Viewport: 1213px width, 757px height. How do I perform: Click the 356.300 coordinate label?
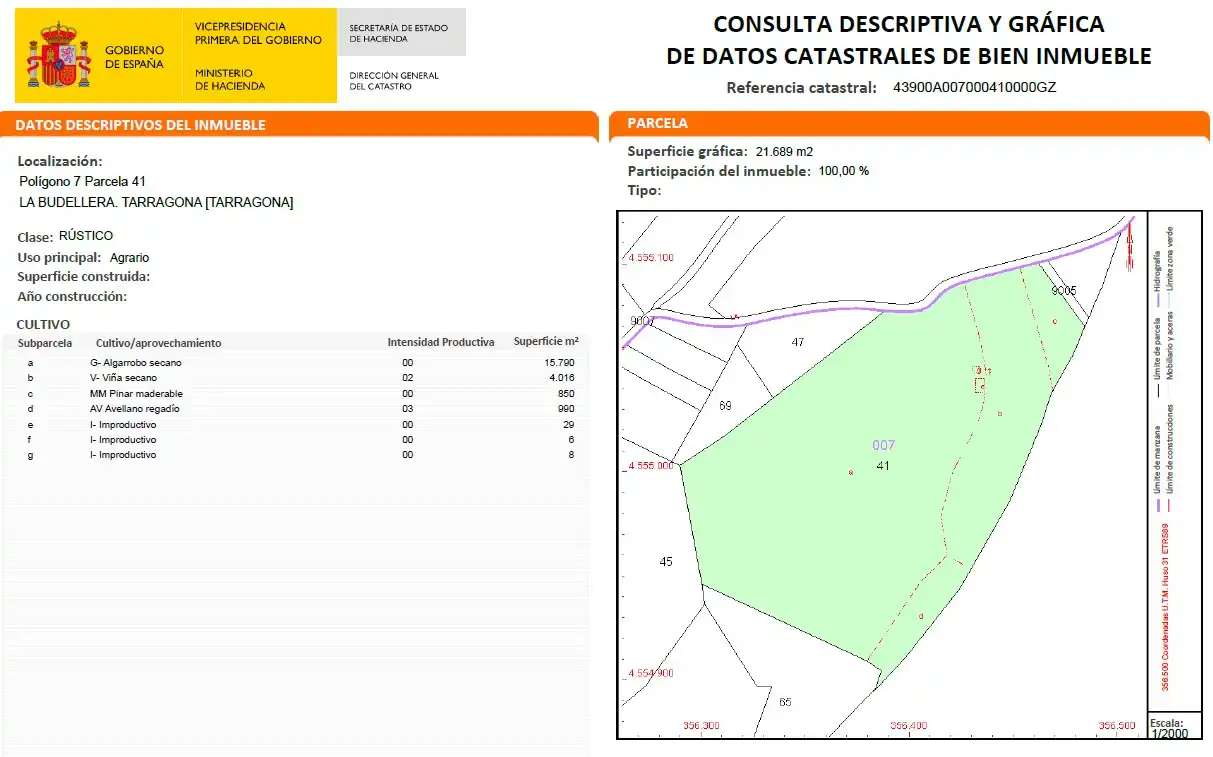pos(701,726)
